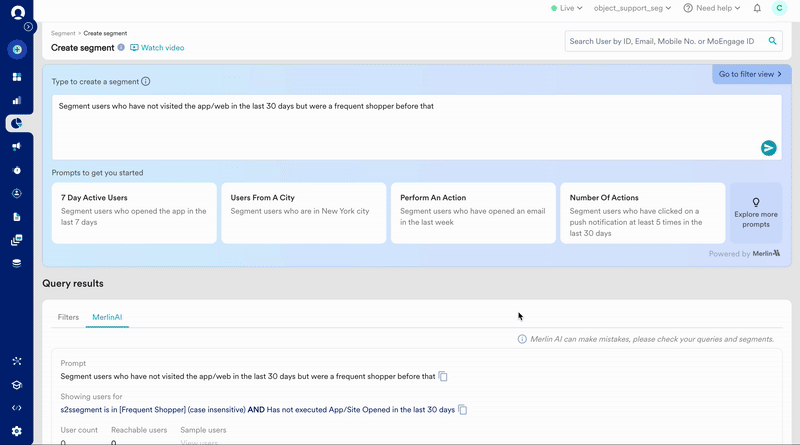Click Explore more prompts
The width and height of the screenshot is (800, 445).
756,213
